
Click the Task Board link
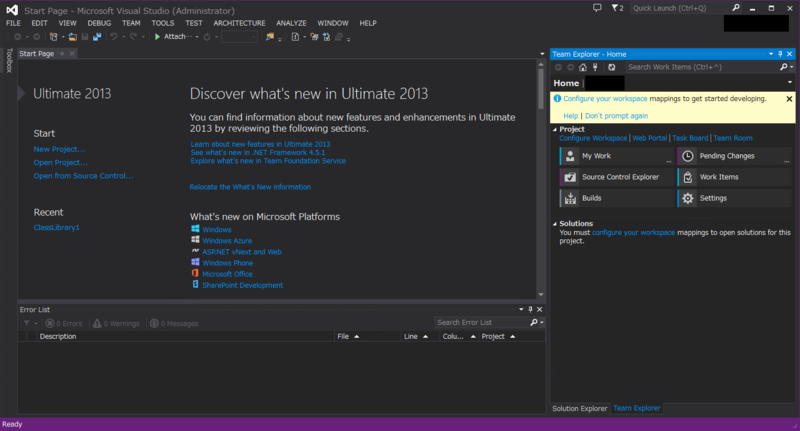[690, 138]
